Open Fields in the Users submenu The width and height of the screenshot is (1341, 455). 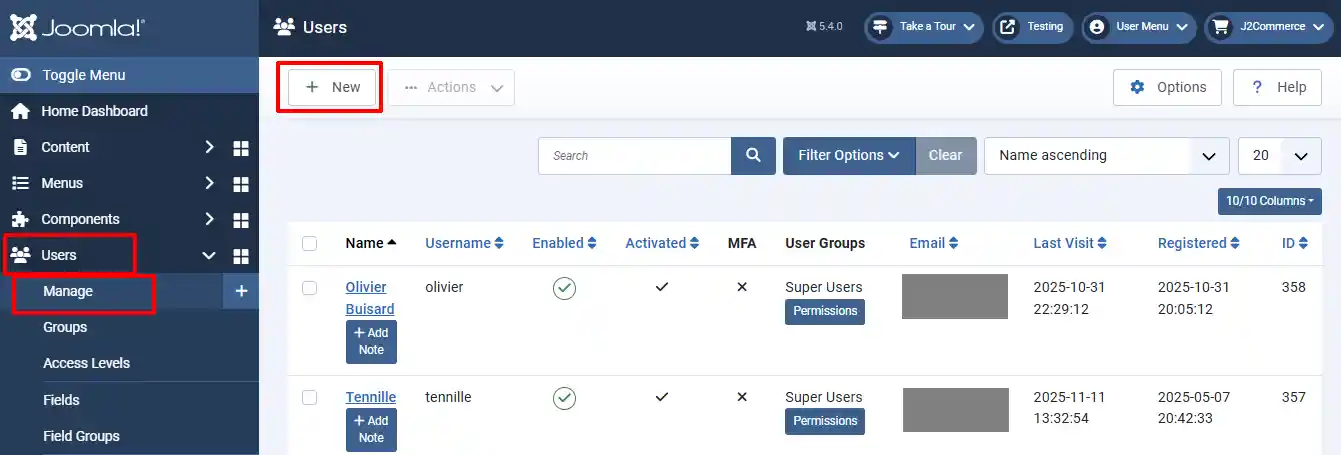61,400
